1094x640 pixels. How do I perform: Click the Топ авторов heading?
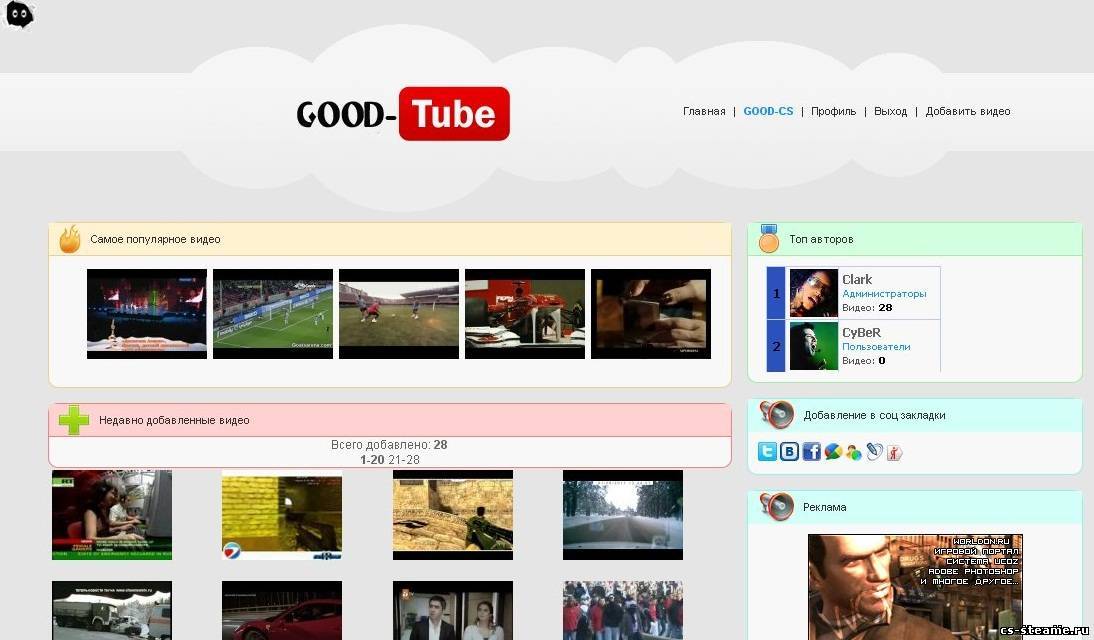821,239
